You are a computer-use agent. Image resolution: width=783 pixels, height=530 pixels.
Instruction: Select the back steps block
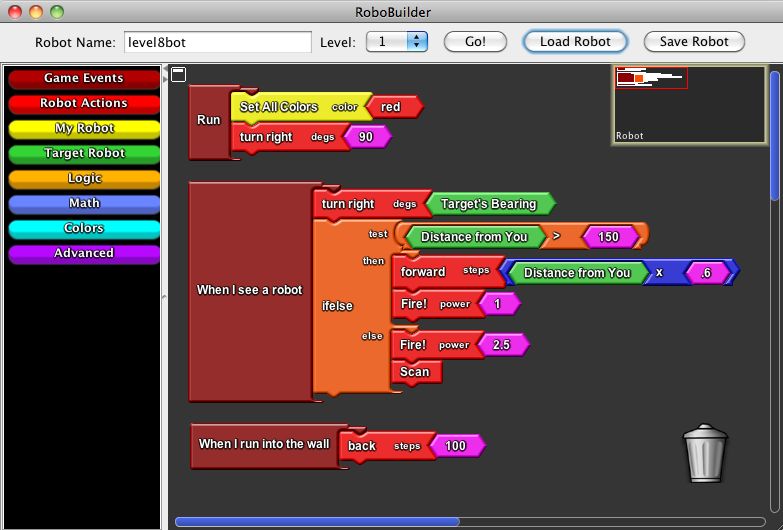(385, 446)
